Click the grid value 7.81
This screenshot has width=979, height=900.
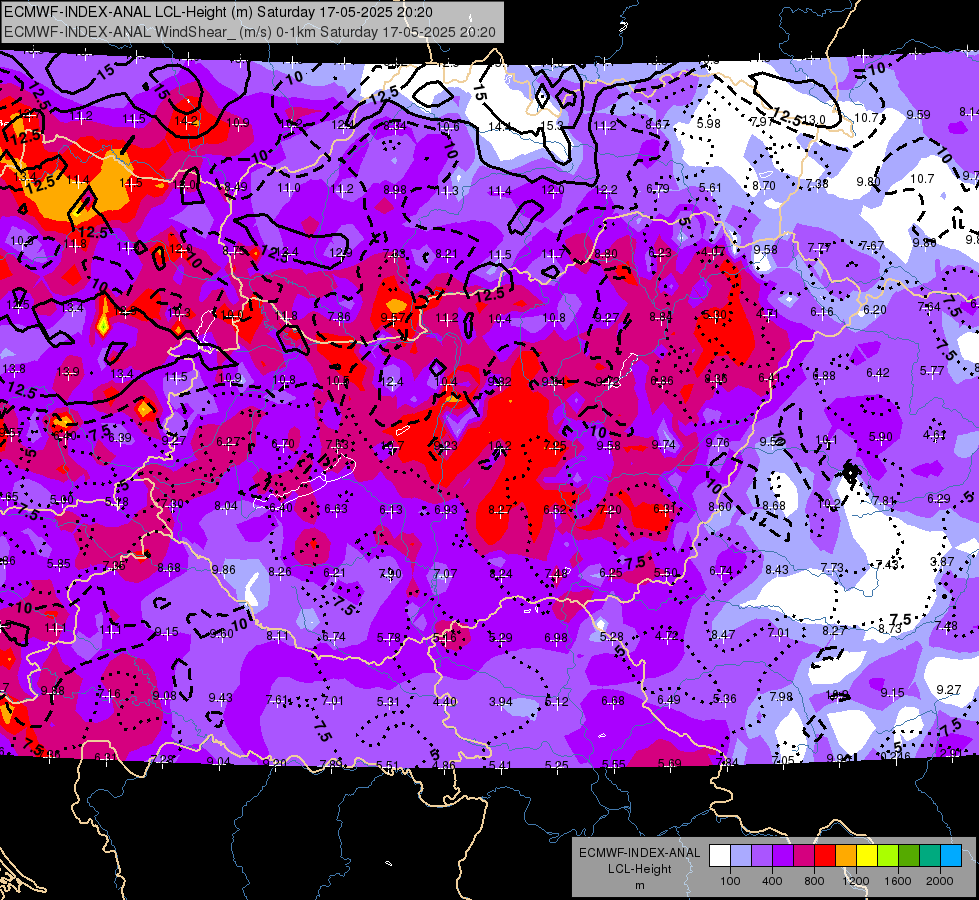tap(883, 501)
